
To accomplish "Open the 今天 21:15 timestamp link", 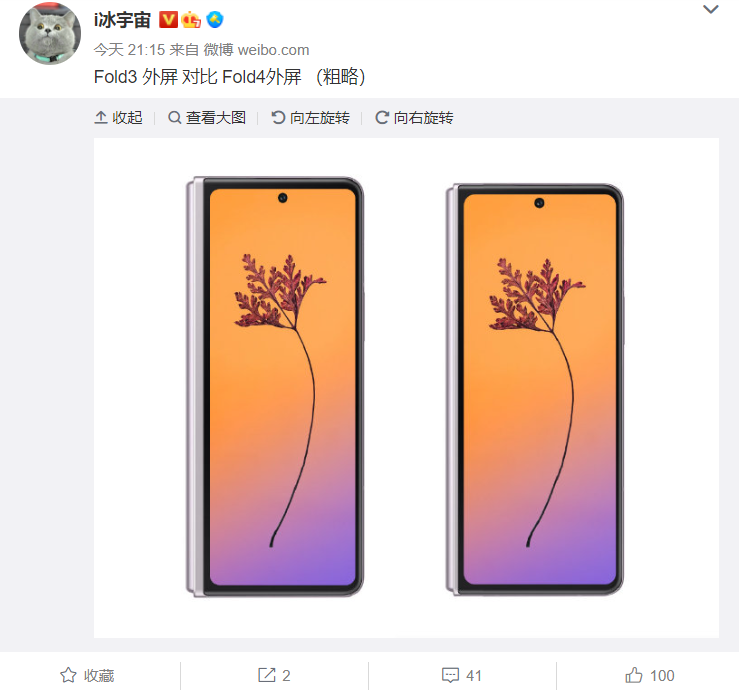I will coord(129,49).
